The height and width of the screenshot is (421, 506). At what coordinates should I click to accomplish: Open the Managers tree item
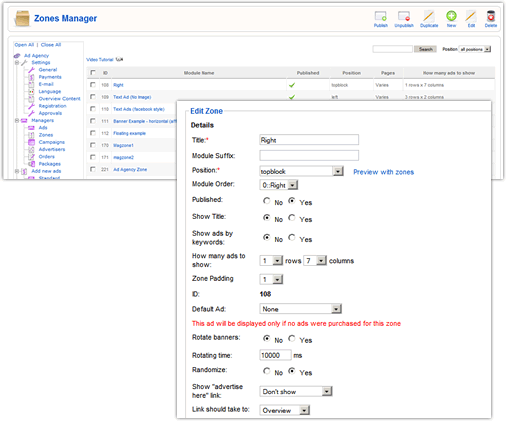pos(42,120)
